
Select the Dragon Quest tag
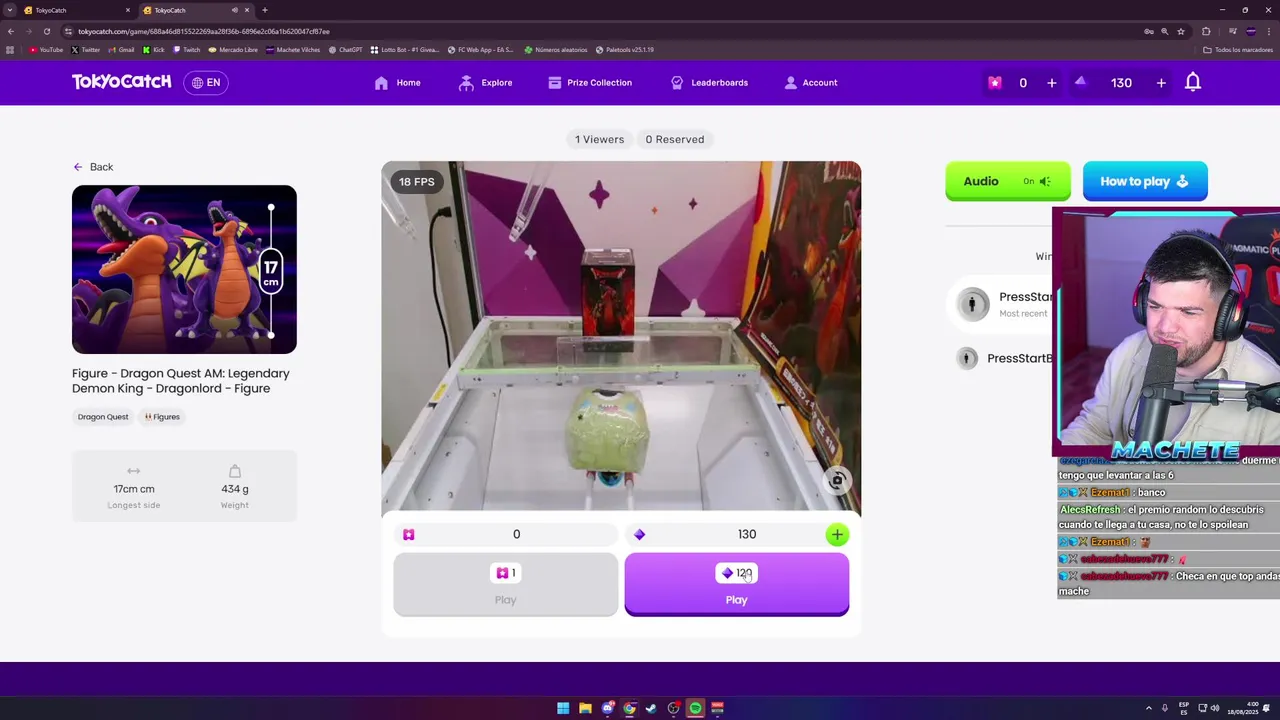tap(103, 417)
